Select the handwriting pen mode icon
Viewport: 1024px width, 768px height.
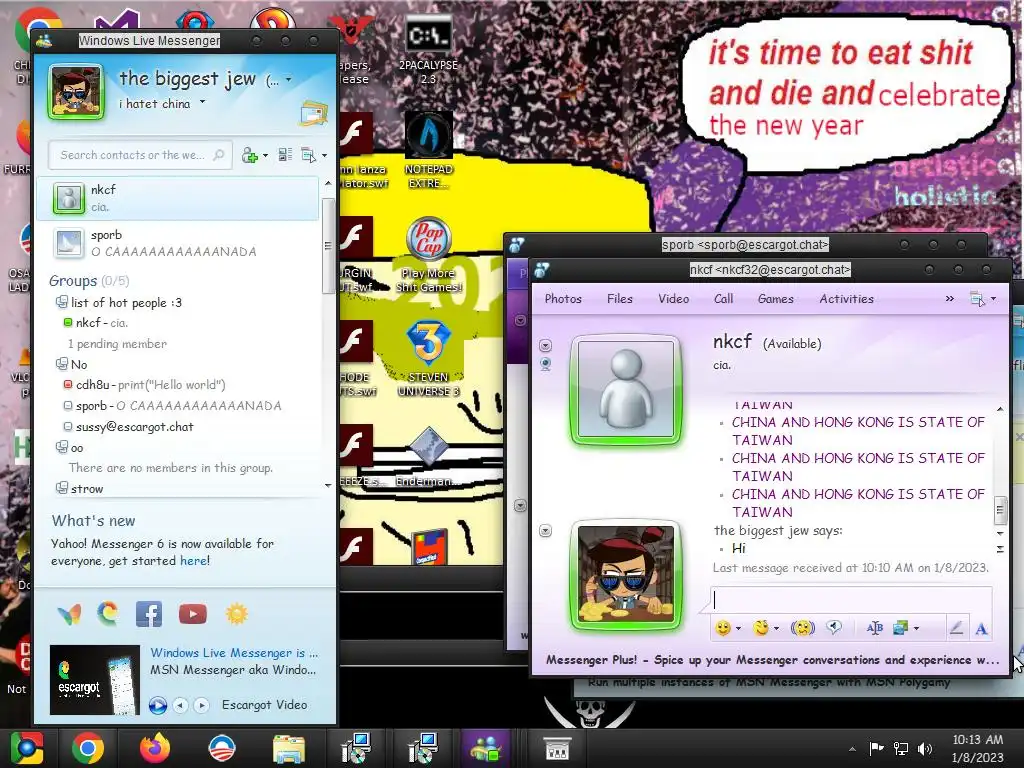point(957,628)
